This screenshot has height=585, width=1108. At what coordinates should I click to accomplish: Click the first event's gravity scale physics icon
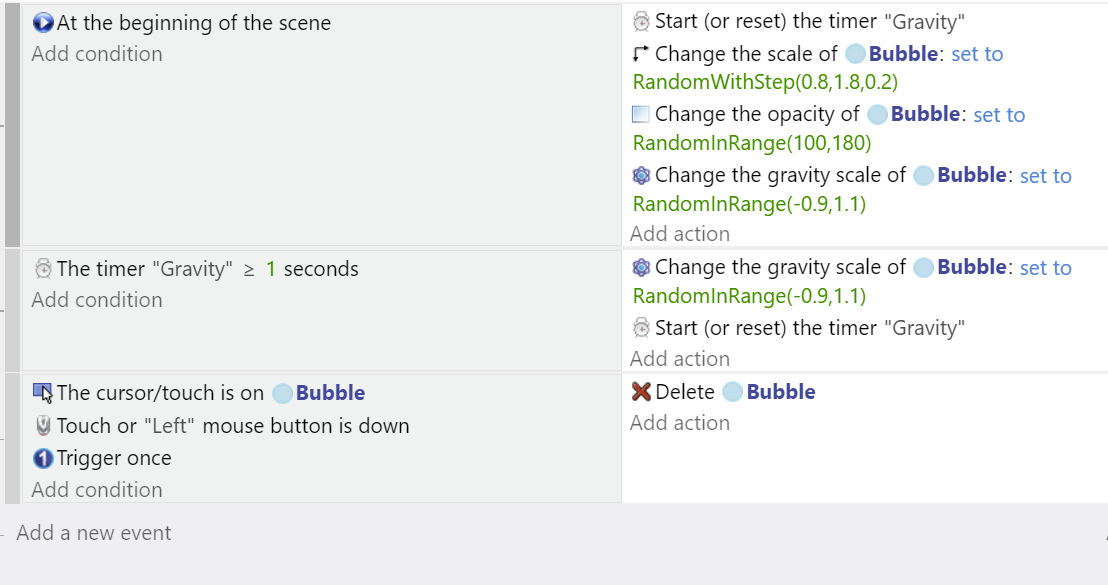pyautogui.click(x=641, y=176)
